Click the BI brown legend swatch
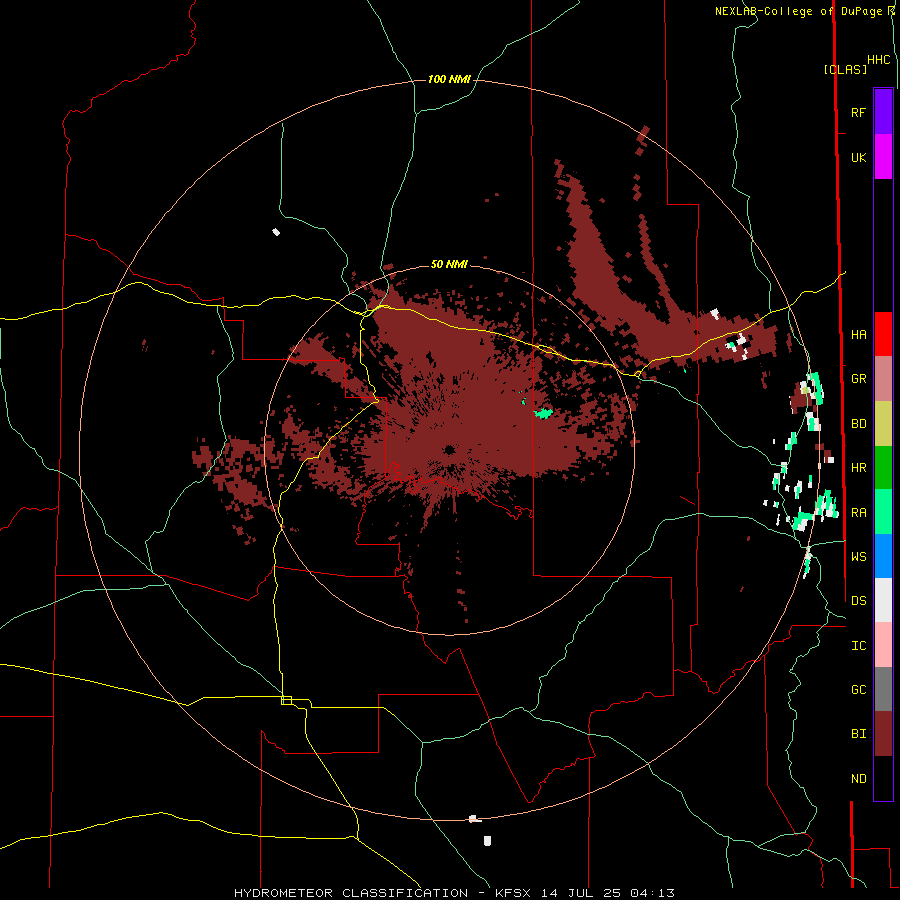900x900 pixels. (x=883, y=734)
